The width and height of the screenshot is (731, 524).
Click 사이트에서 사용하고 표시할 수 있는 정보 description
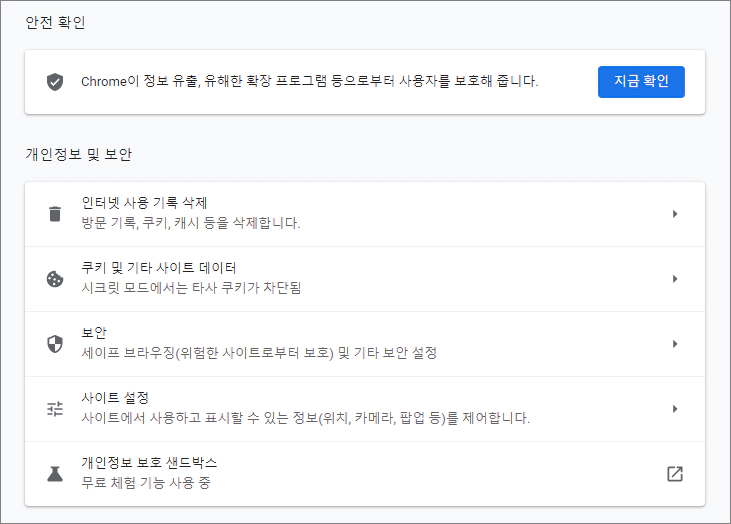pyautogui.click(x=305, y=418)
